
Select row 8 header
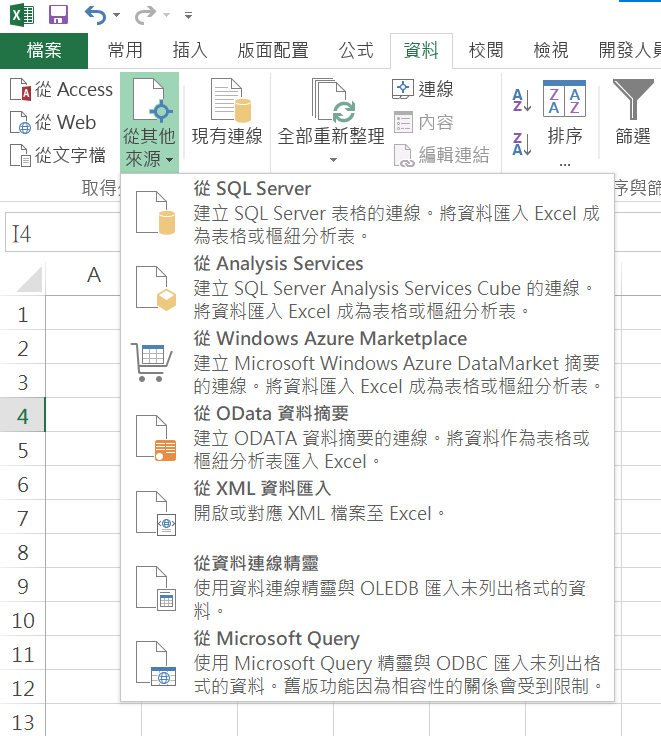pos(23,552)
